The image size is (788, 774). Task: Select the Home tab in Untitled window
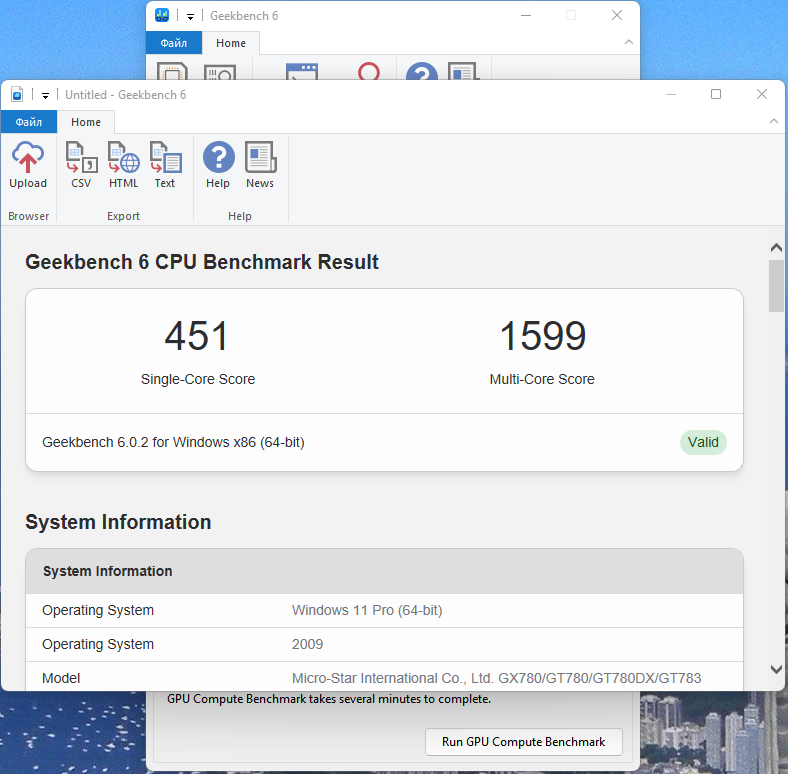coord(86,122)
